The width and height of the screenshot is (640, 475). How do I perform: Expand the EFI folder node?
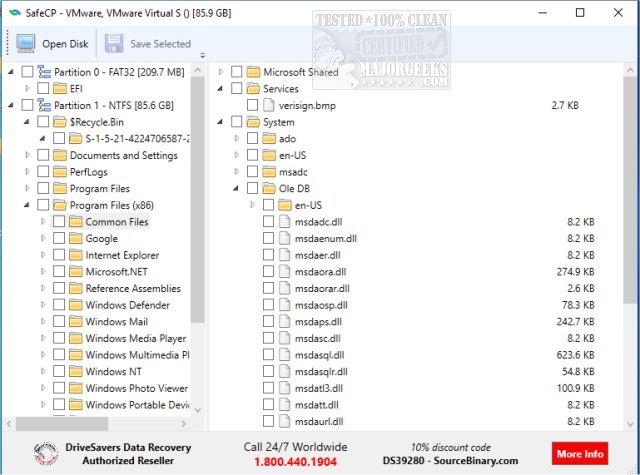[27, 88]
